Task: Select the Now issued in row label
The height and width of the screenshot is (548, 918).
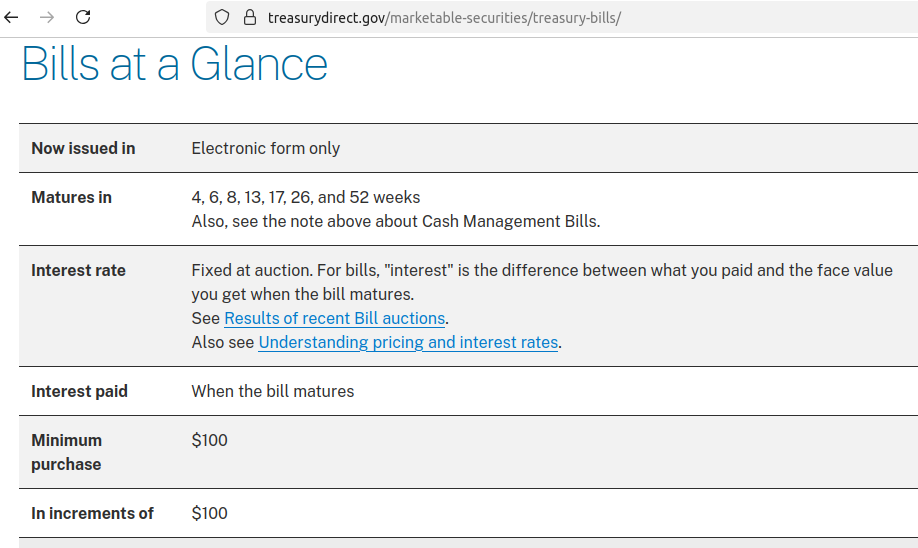Action: pyautogui.click(x=83, y=149)
